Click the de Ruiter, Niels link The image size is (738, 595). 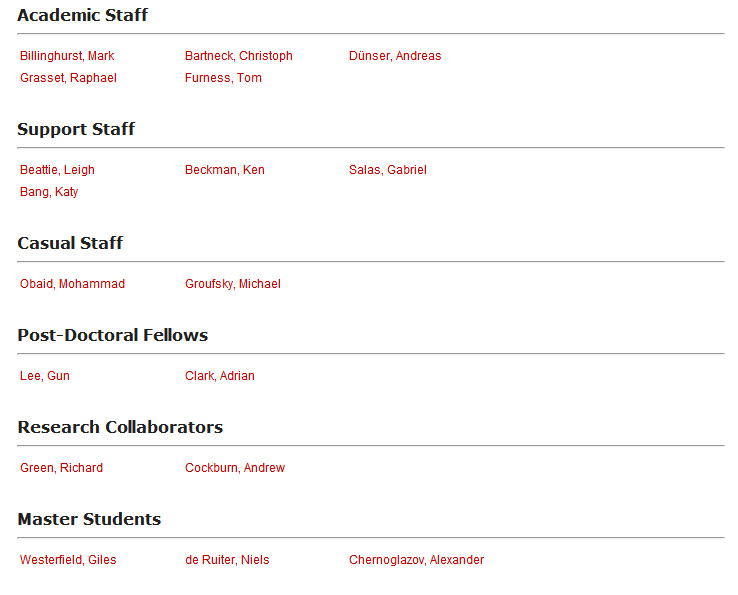[x=226, y=560]
